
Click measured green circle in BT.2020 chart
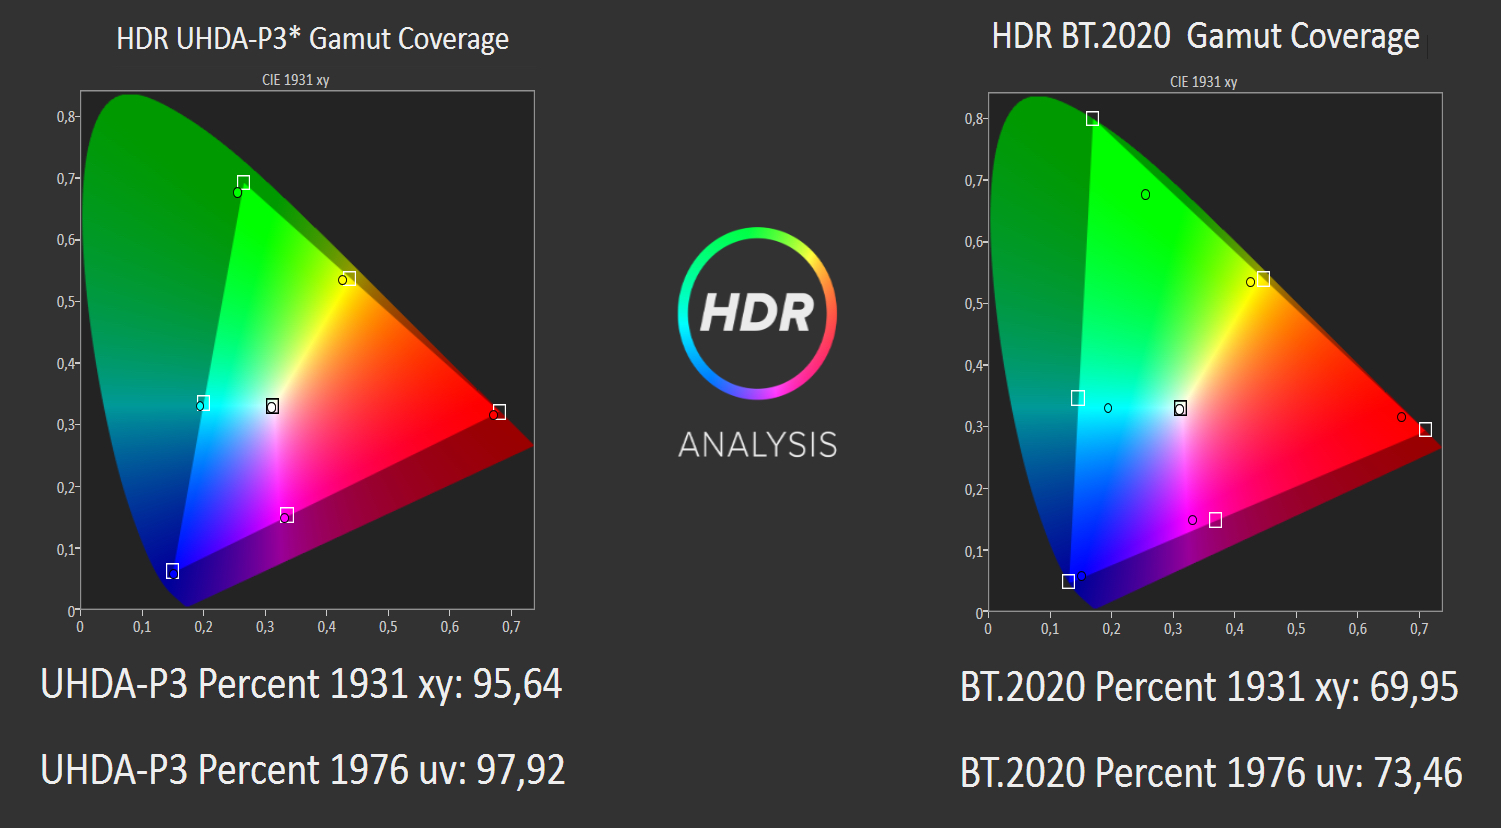1145,195
